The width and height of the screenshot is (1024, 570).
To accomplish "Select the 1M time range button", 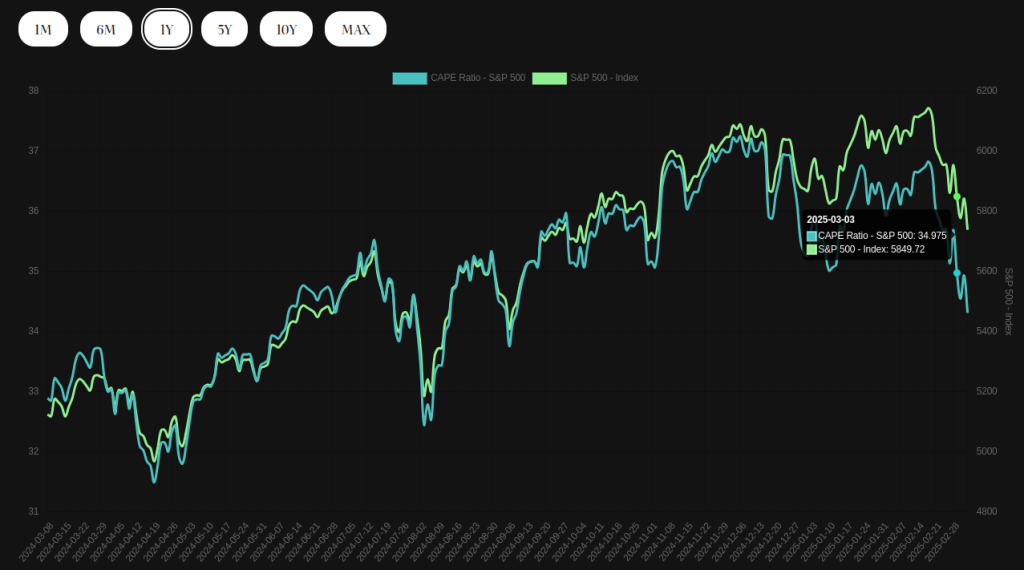I will pyautogui.click(x=43, y=30).
